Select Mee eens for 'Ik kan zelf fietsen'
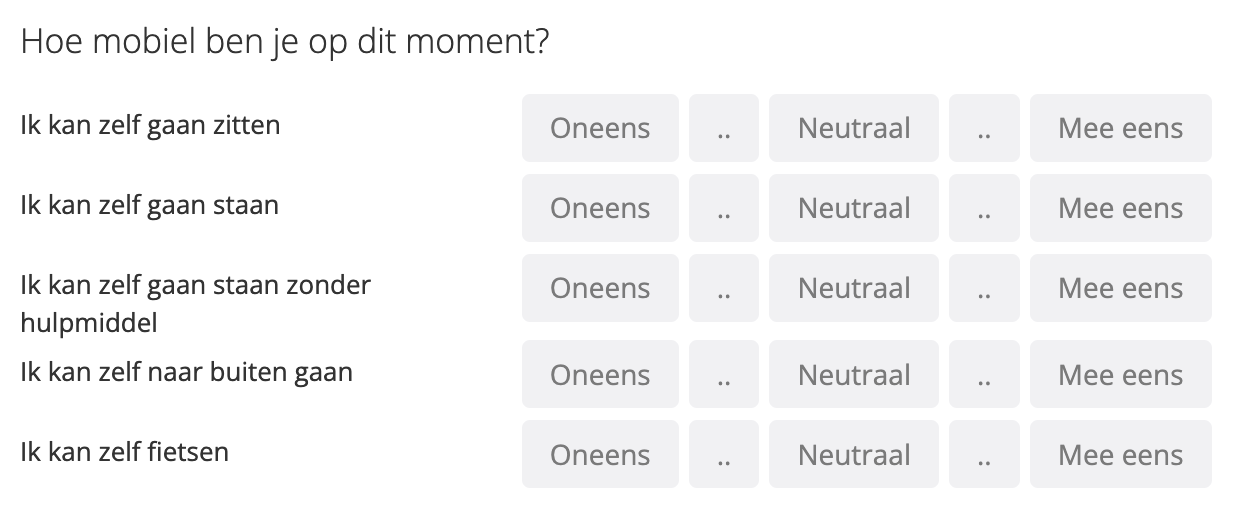1250x522 pixels. pos(1120,455)
